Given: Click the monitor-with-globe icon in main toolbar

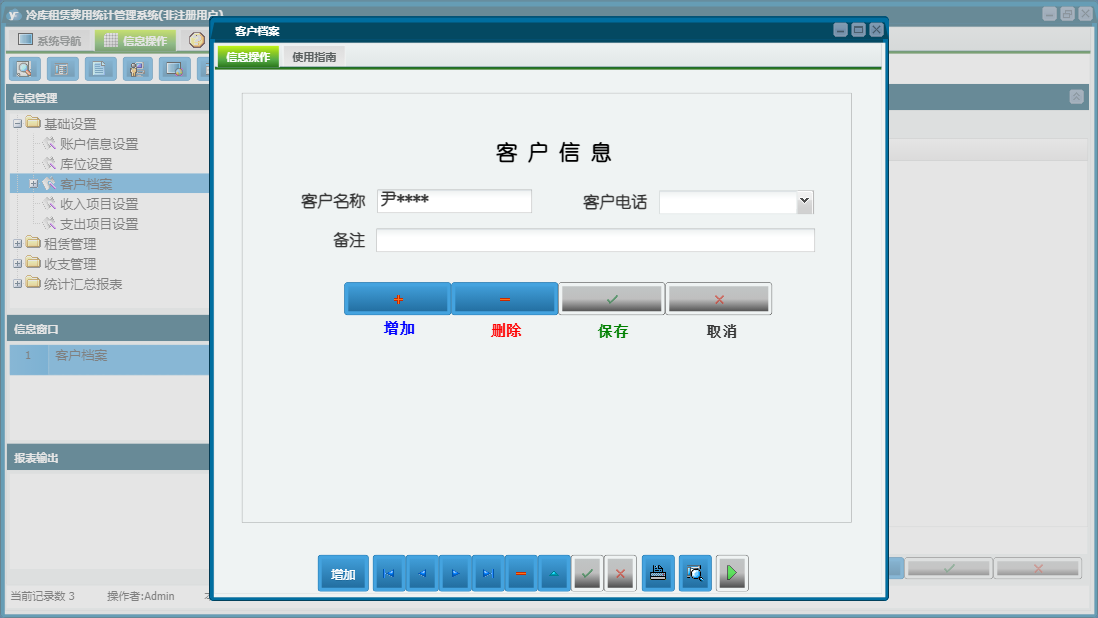Looking at the screenshot, I should [174, 69].
